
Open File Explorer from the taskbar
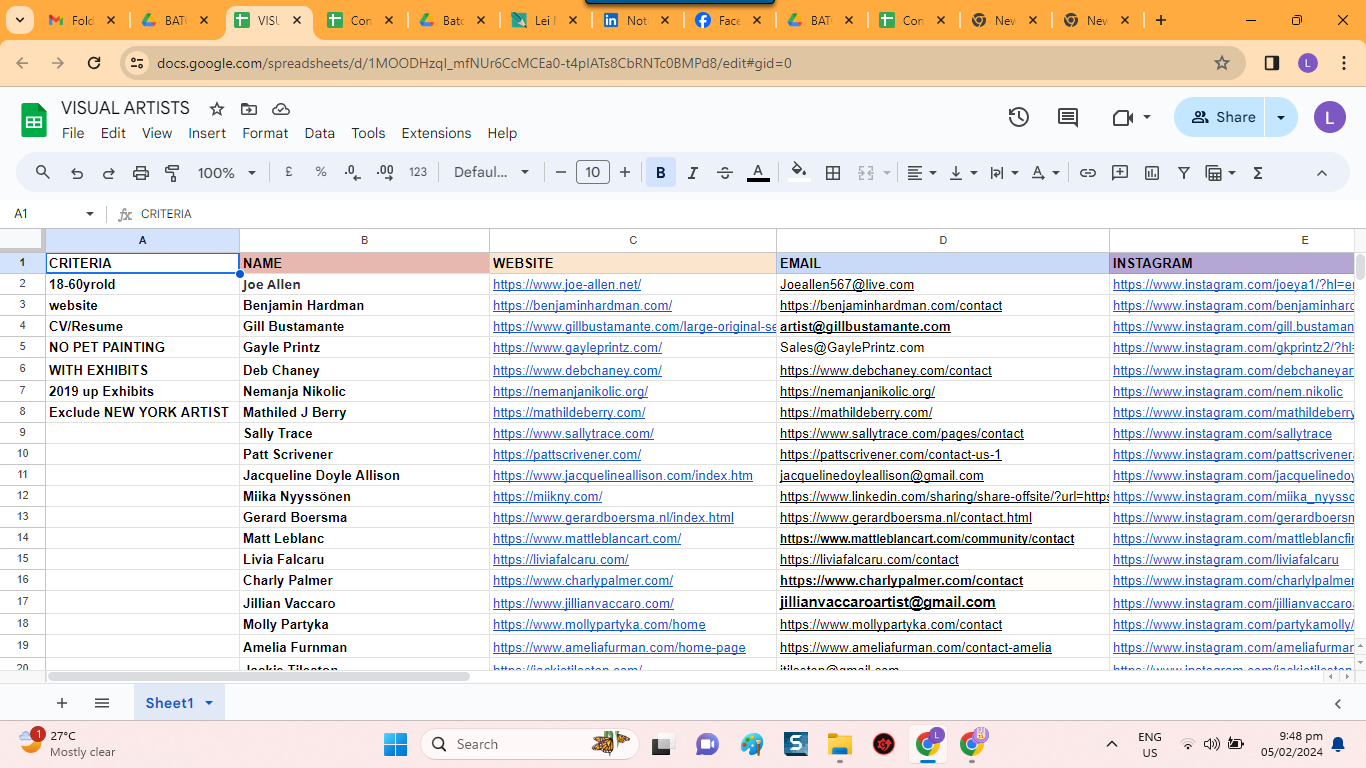839,744
